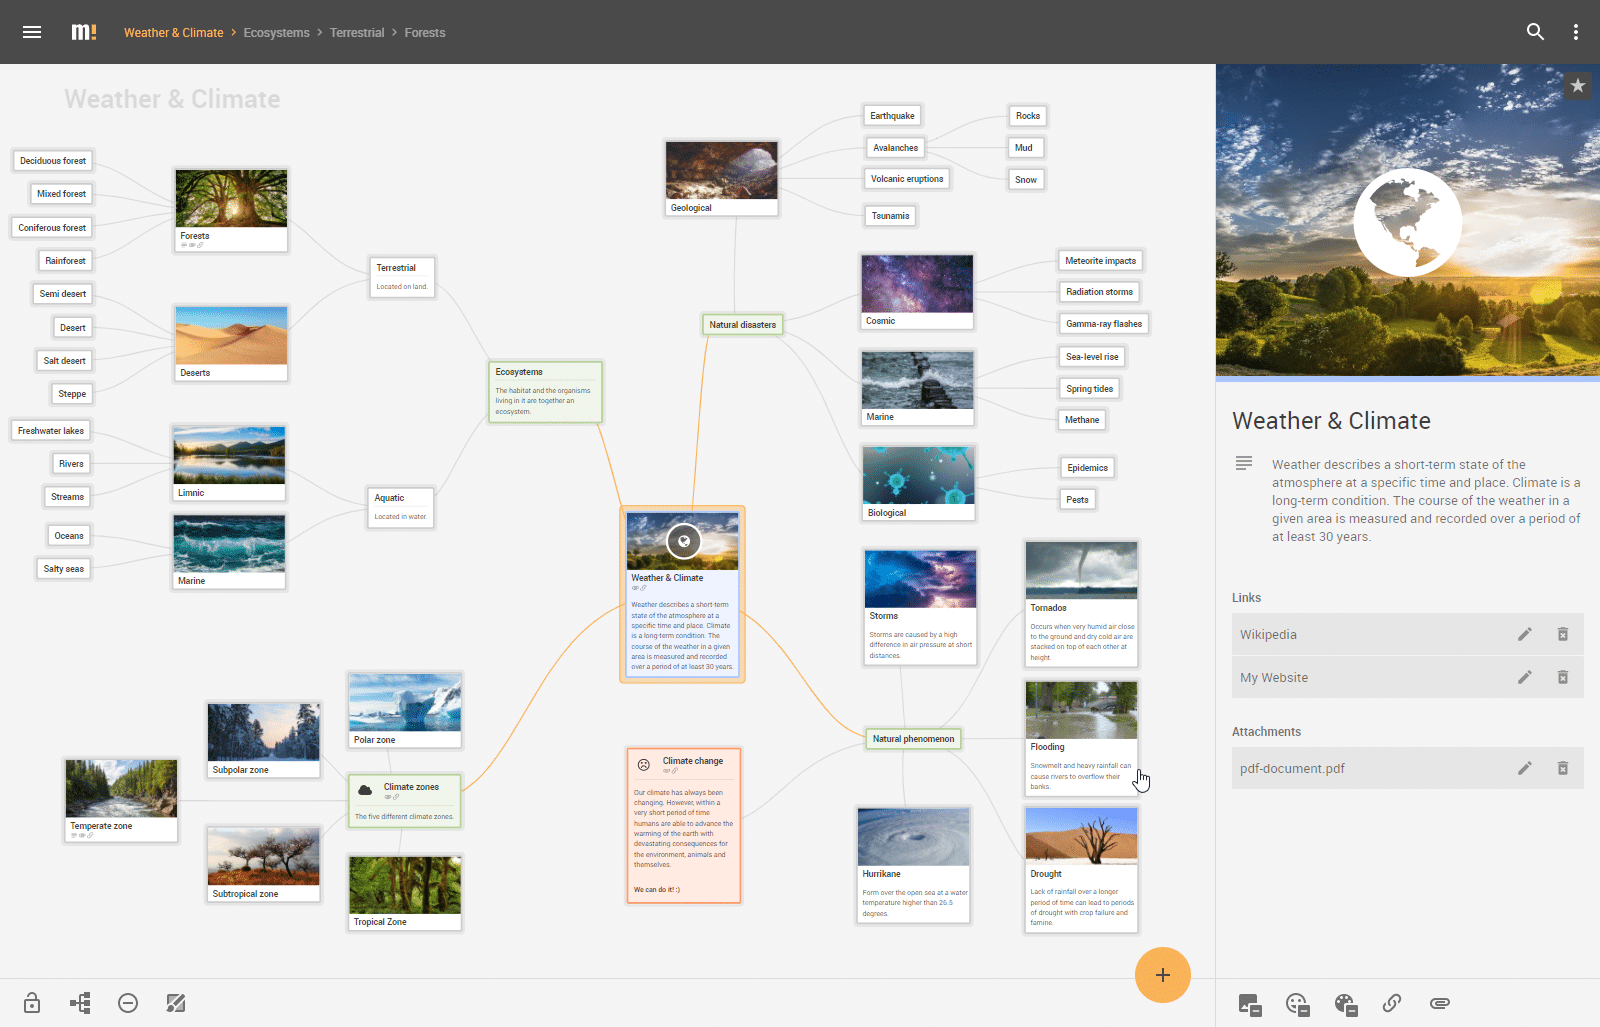Click the zoom out minus icon
Viewport: 1600px width, 1027px height.
[128, 1003]
